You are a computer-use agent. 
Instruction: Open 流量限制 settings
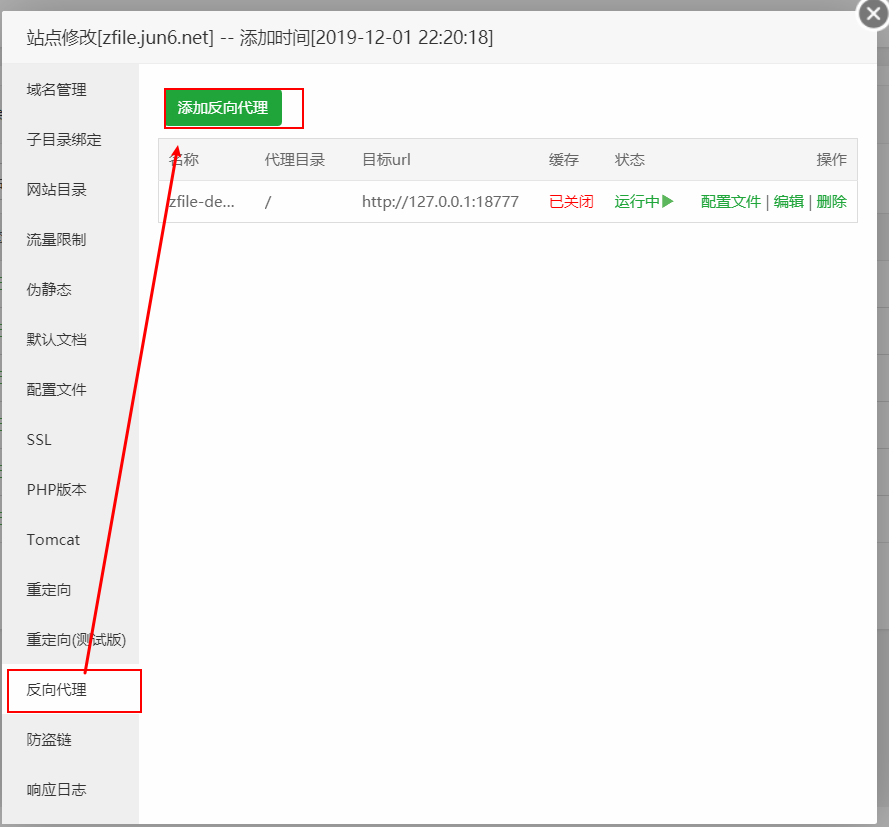tap(57, 240)
